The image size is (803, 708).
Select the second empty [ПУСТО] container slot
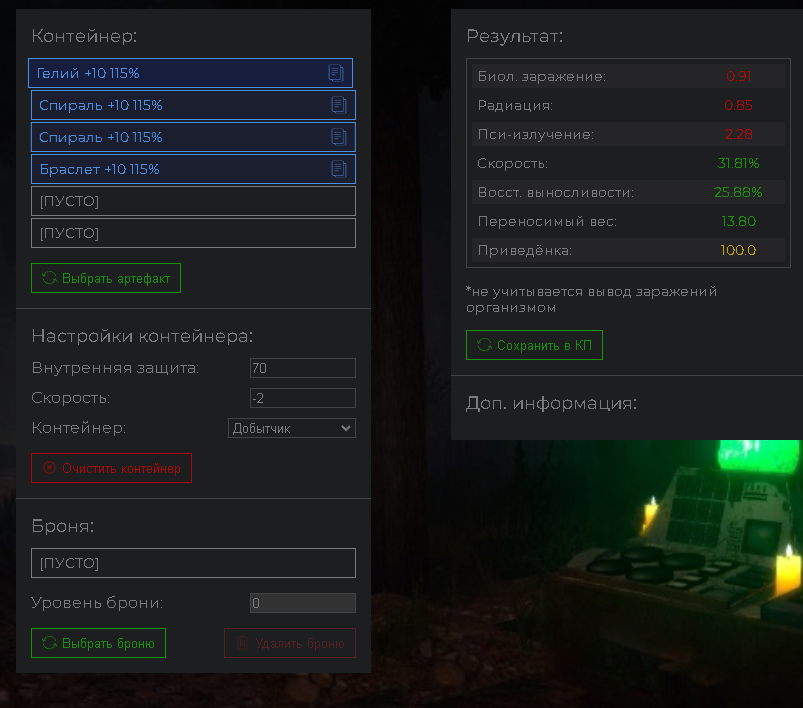click(193, 233)
